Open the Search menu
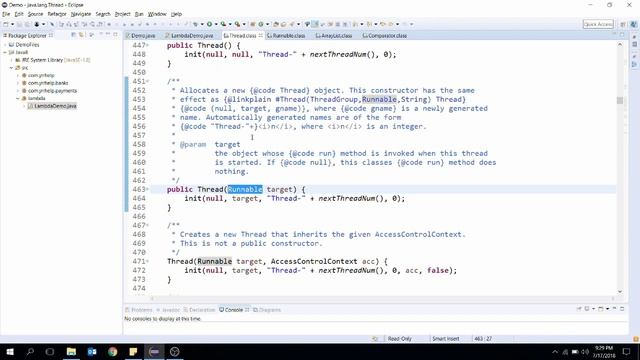 (x=103, y=14)
